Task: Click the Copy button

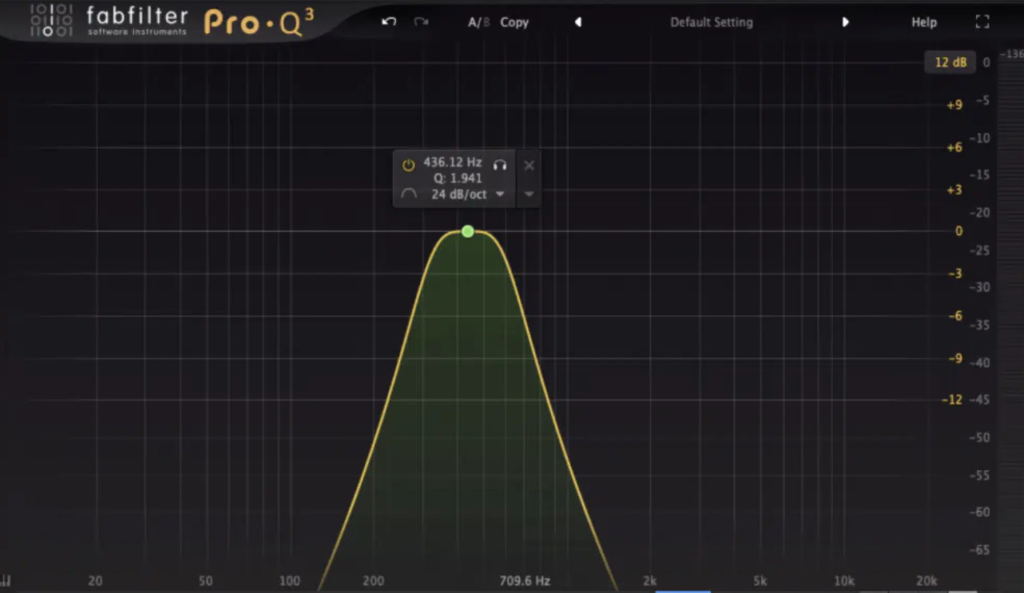Action: (514, 21)
